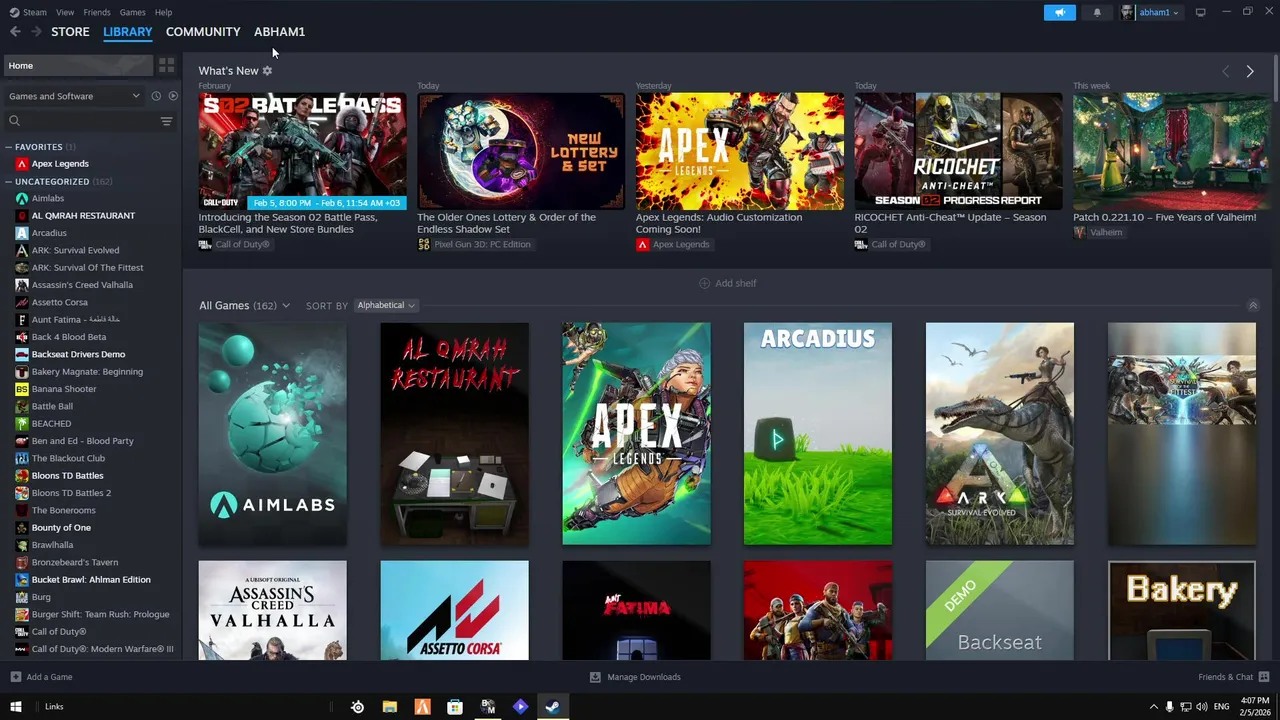Select Arcadius in the sidebar list
The image size is (1280, 720).
(x=49, y=233)
